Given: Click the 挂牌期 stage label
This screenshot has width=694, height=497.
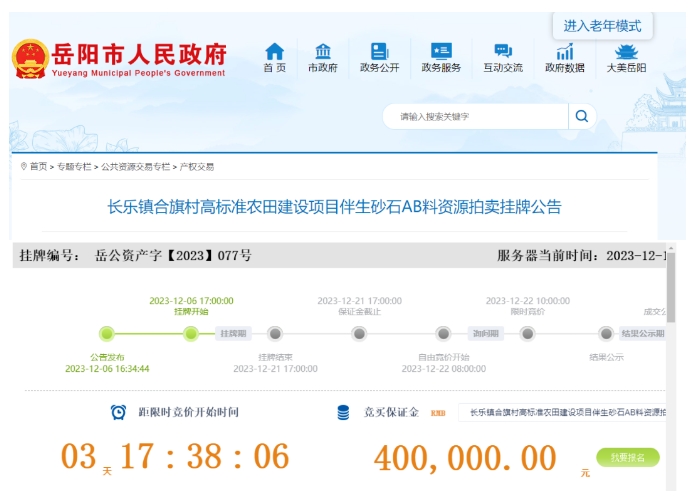Looking at the screenshot, I should pos(233,333).
